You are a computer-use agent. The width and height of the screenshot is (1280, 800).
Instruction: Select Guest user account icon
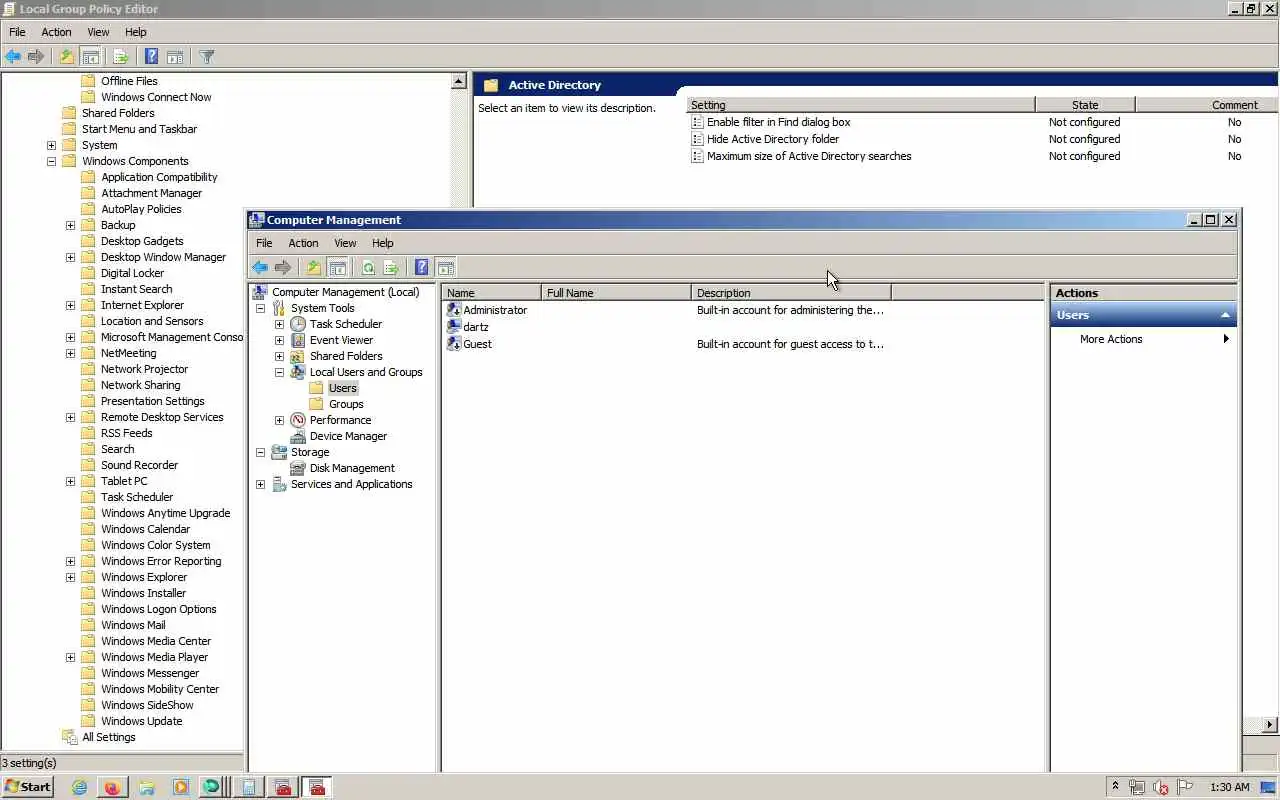click(454, 344)
